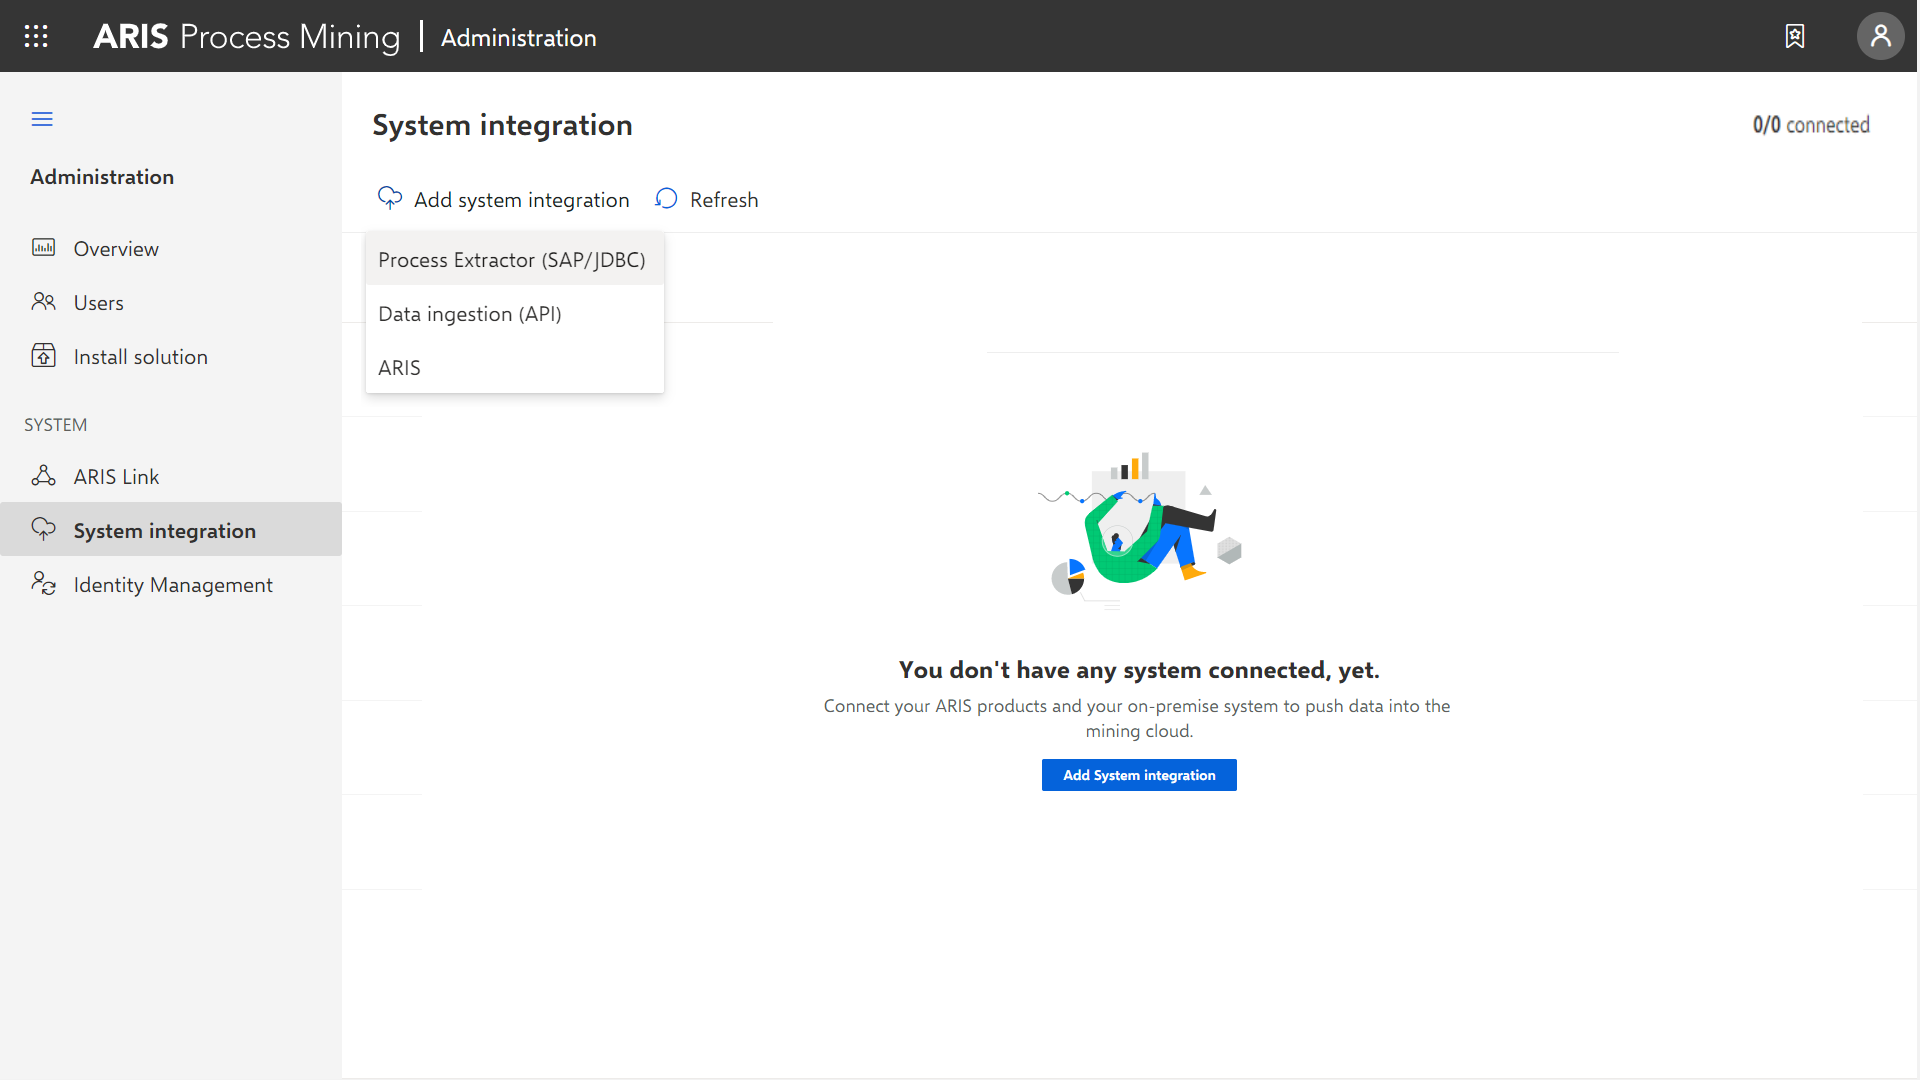Click the SYSTEM section label

pyautogui.click(x=56, y=425)
